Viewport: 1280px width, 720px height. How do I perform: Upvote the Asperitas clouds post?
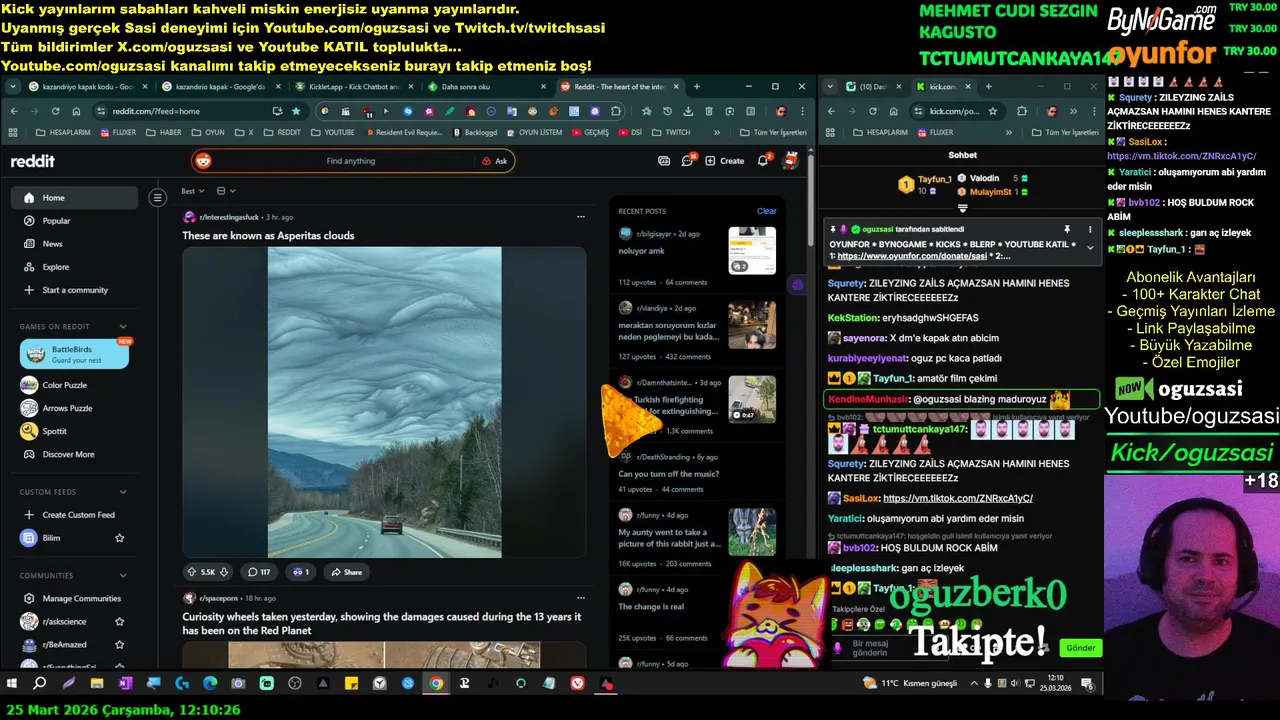191,572
